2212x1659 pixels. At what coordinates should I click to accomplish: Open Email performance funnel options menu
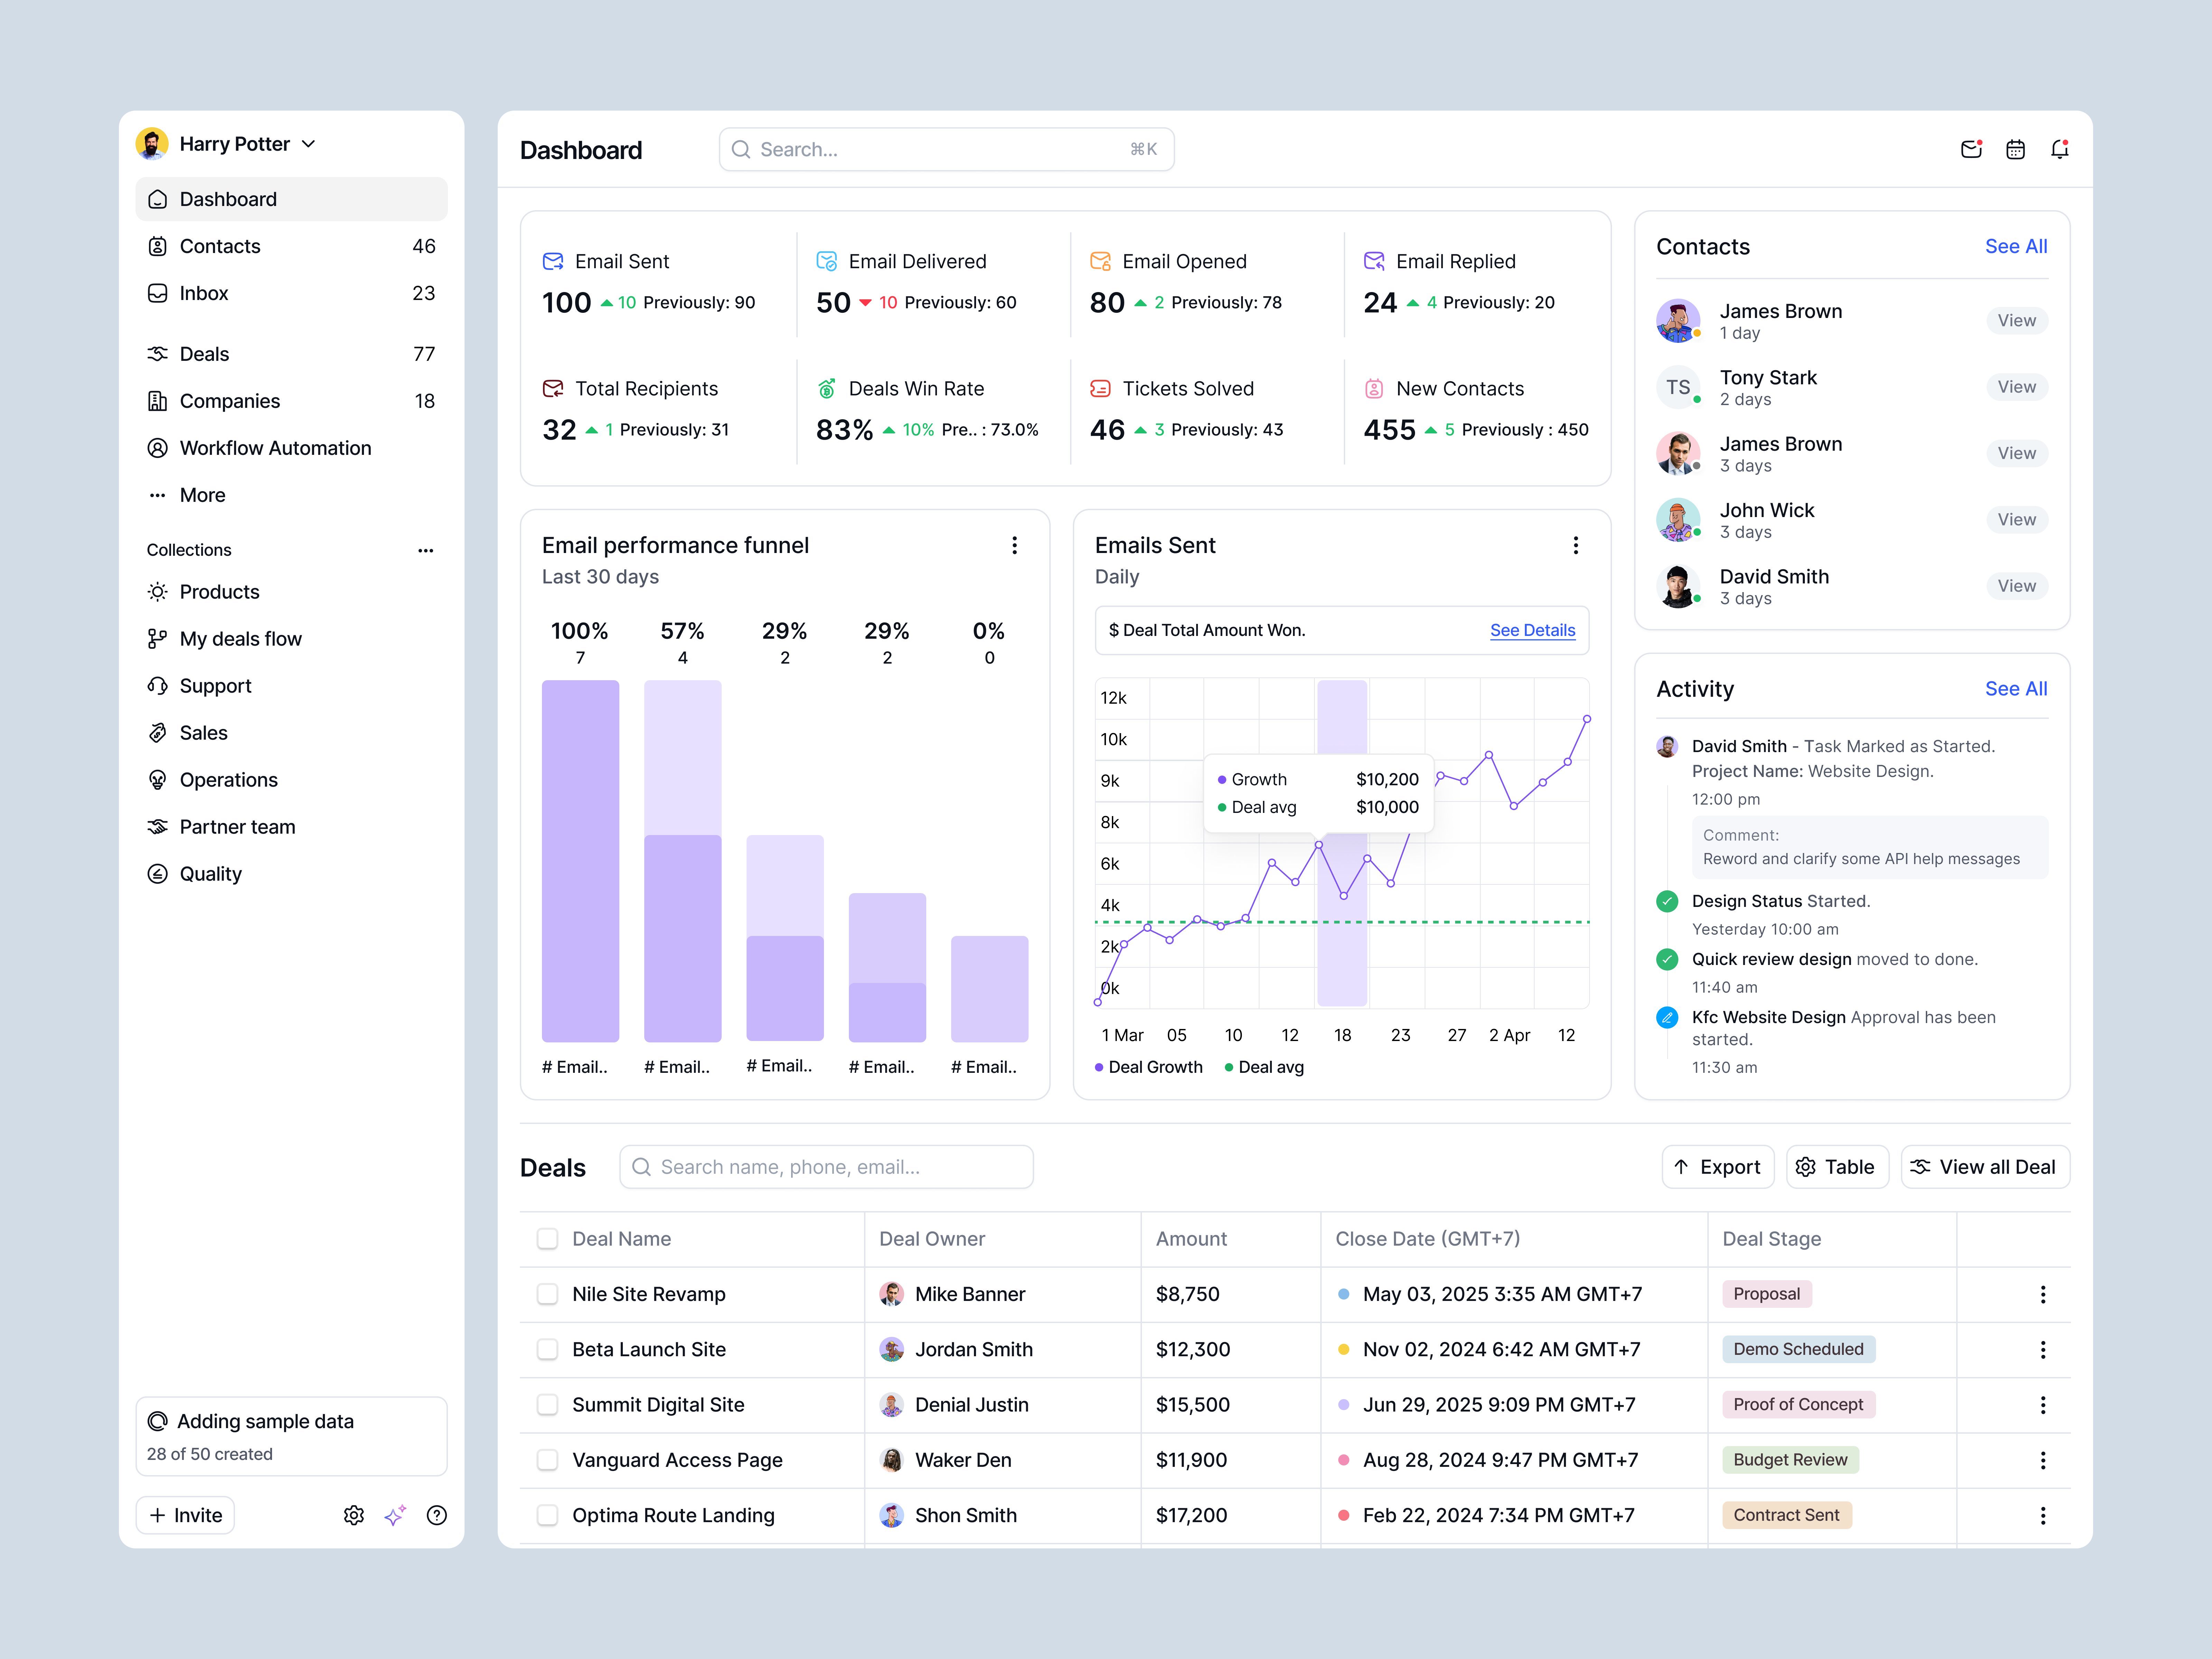1014,545
